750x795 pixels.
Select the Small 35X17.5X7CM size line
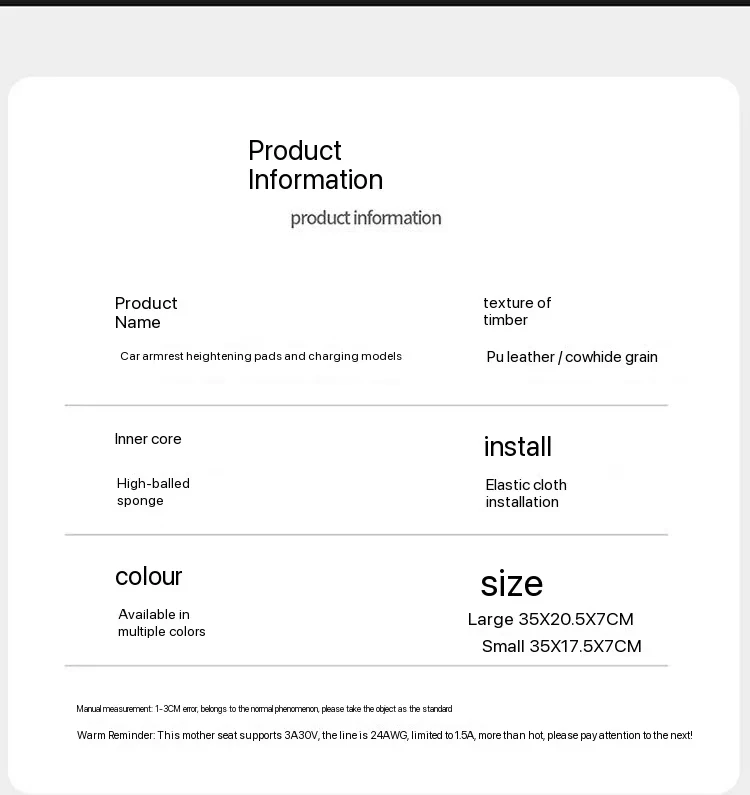561,646
